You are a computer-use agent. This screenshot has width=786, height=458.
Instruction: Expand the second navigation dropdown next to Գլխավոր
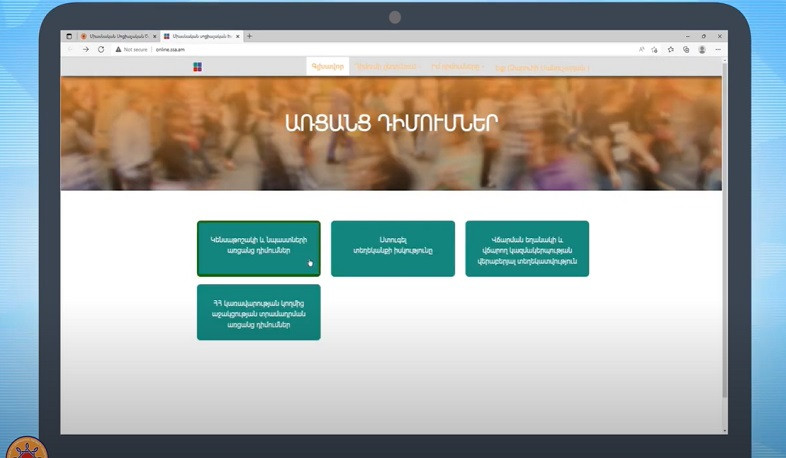pos(387,66)
